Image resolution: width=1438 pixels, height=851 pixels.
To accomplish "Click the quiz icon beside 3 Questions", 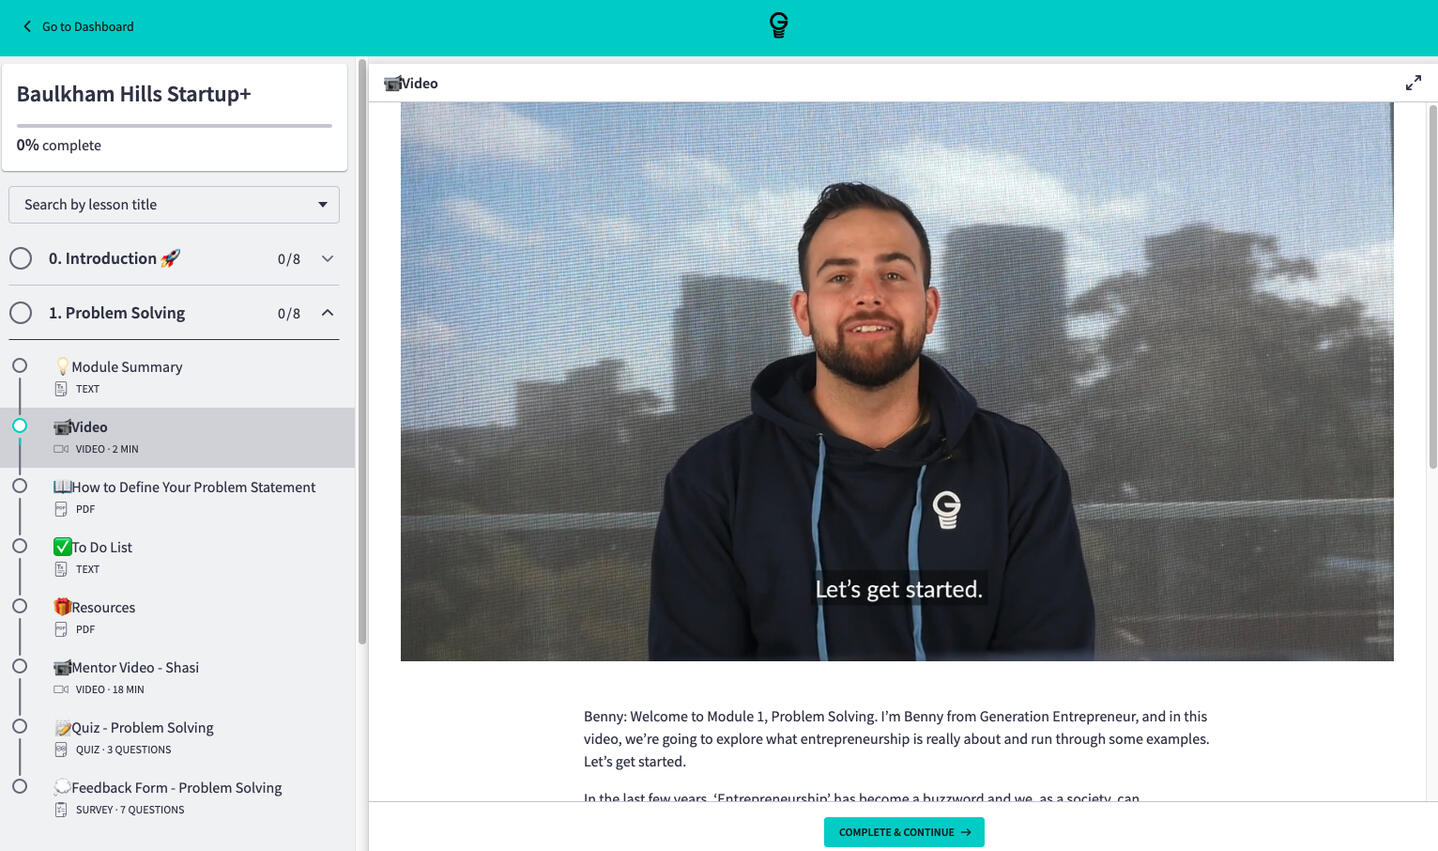I will 61,749.
